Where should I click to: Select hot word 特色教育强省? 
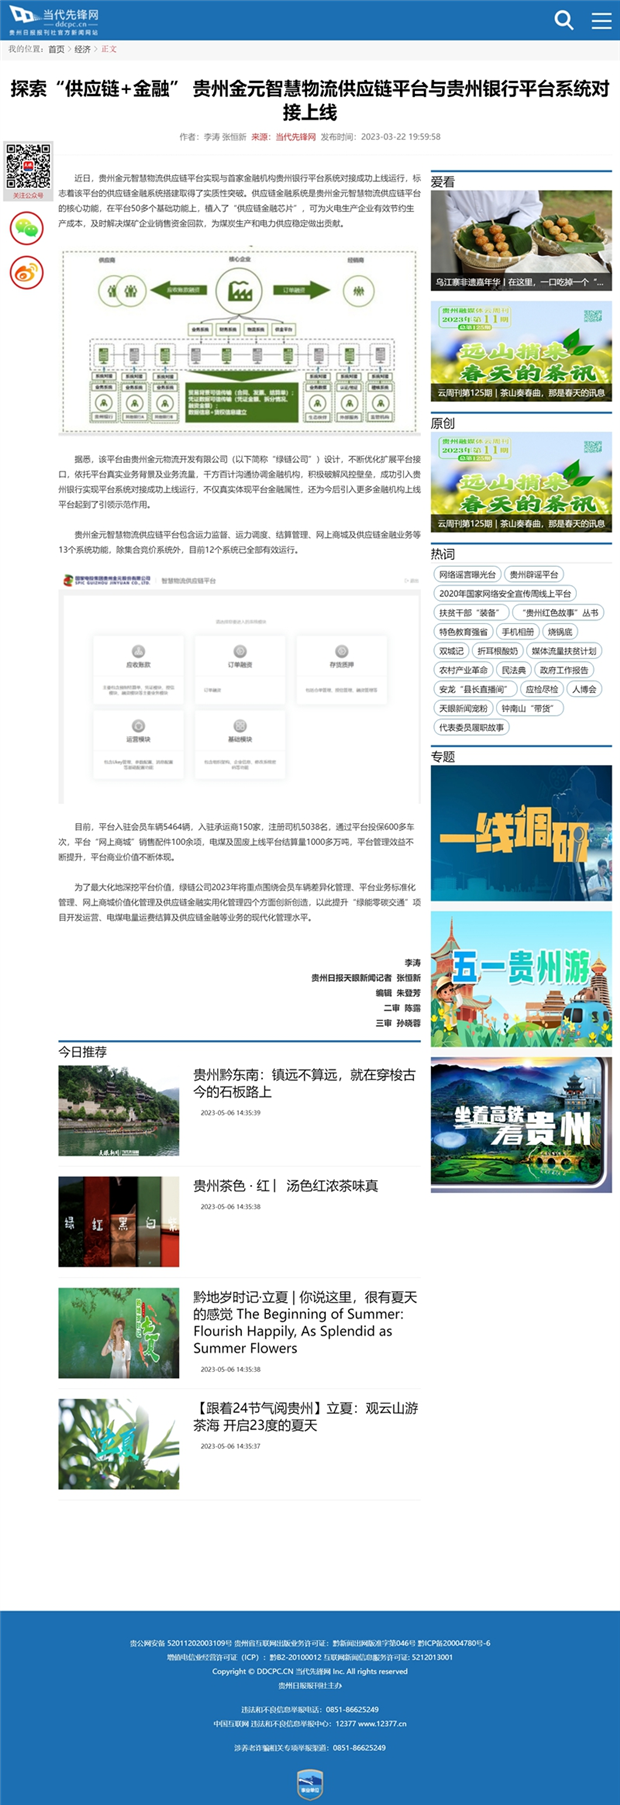(x=463, y=632)
